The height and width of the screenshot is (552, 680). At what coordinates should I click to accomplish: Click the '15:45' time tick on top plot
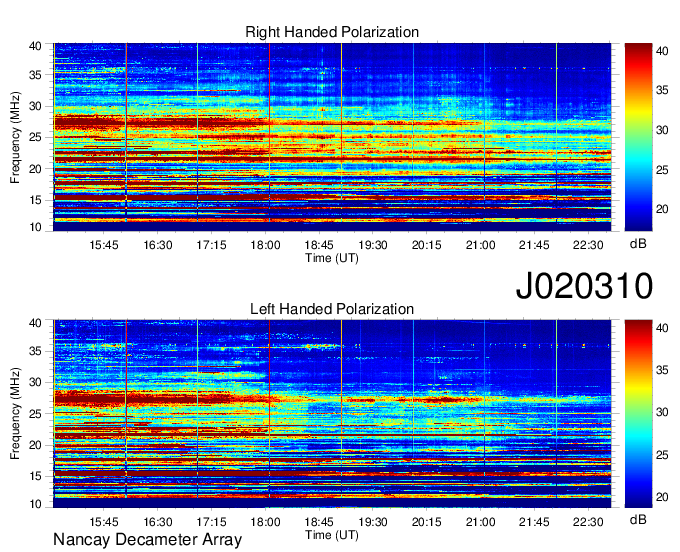pyautogui.click(x=104, y=245)
